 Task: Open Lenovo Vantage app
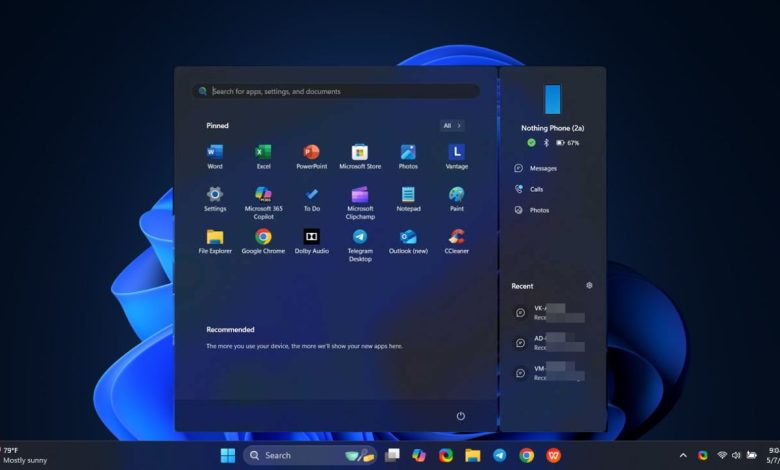[x=457, y=157]
